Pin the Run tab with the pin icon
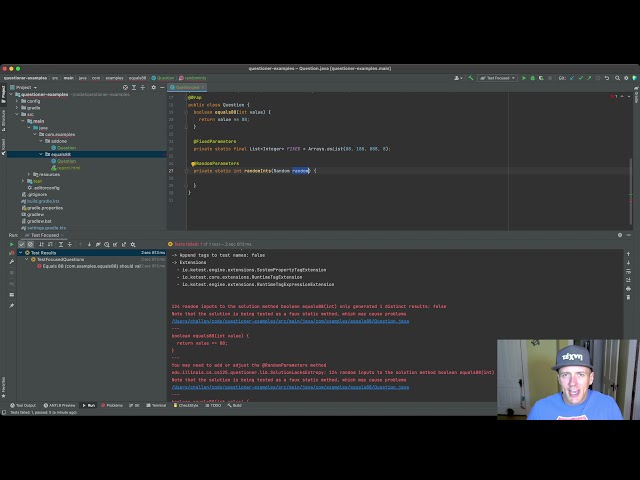The image size is (640, 480). (11, 305)
